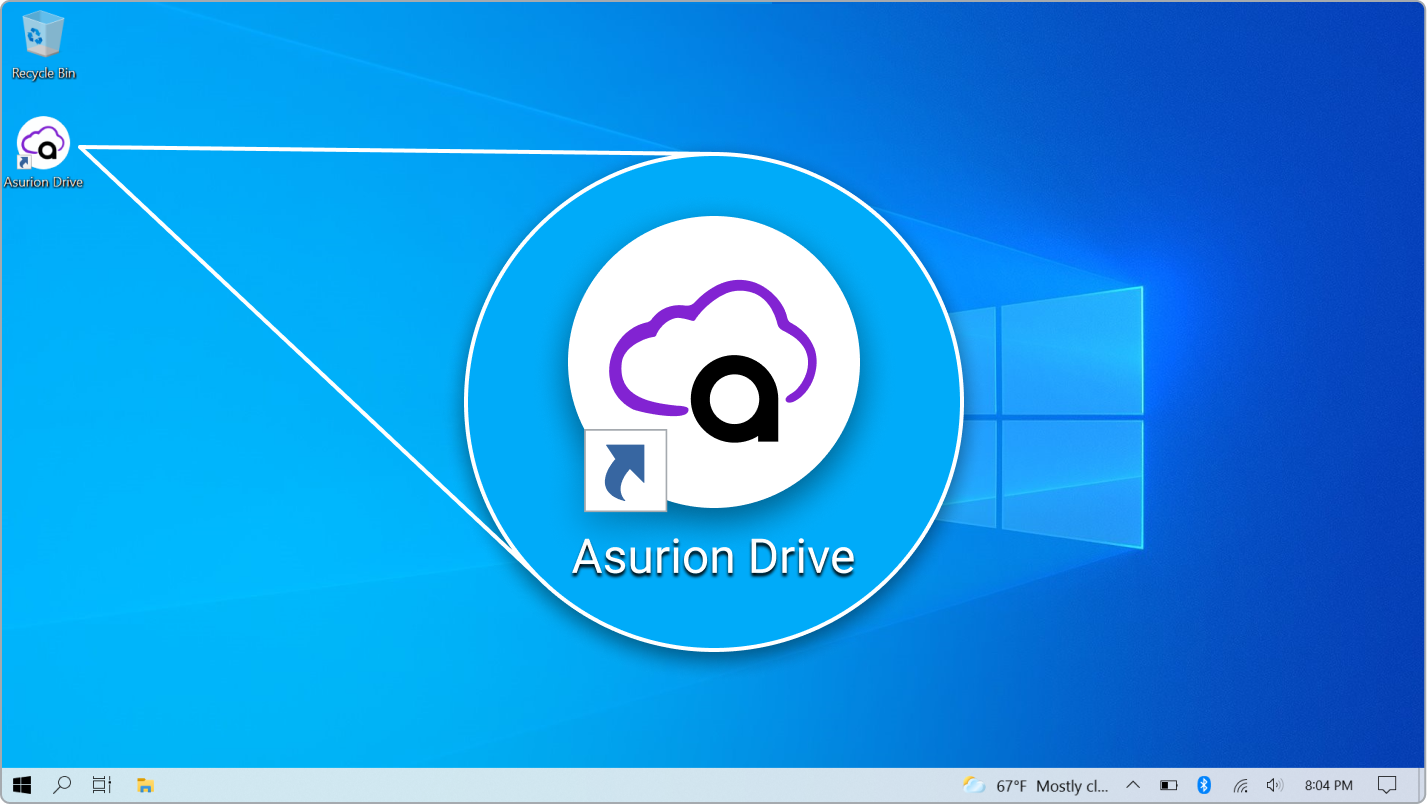Viewport: 1427px width, 804px height.
Task: Open Bluetooth tray icon
Action: [1204, 785]
